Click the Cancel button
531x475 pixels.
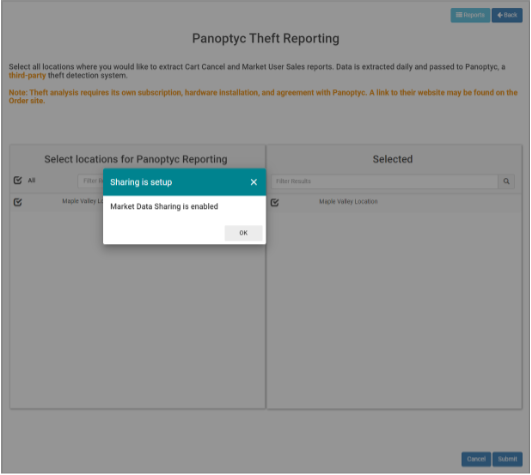(x=476, y=459)
